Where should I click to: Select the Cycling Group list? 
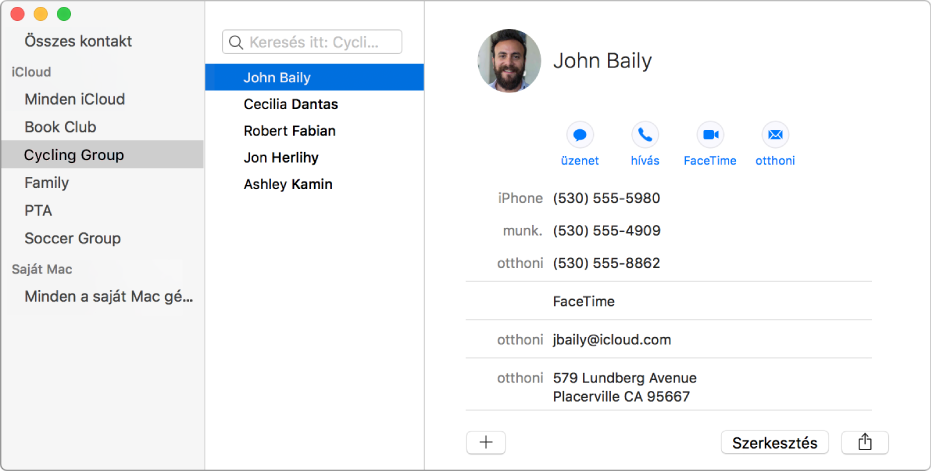point(102,154)
